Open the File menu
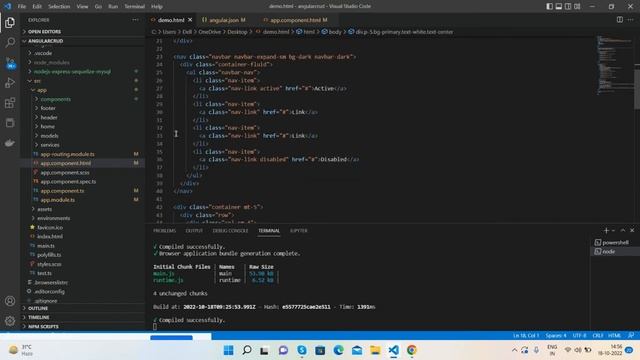Image resolution: width=640 pixels, height=360 pixels. 22,7
